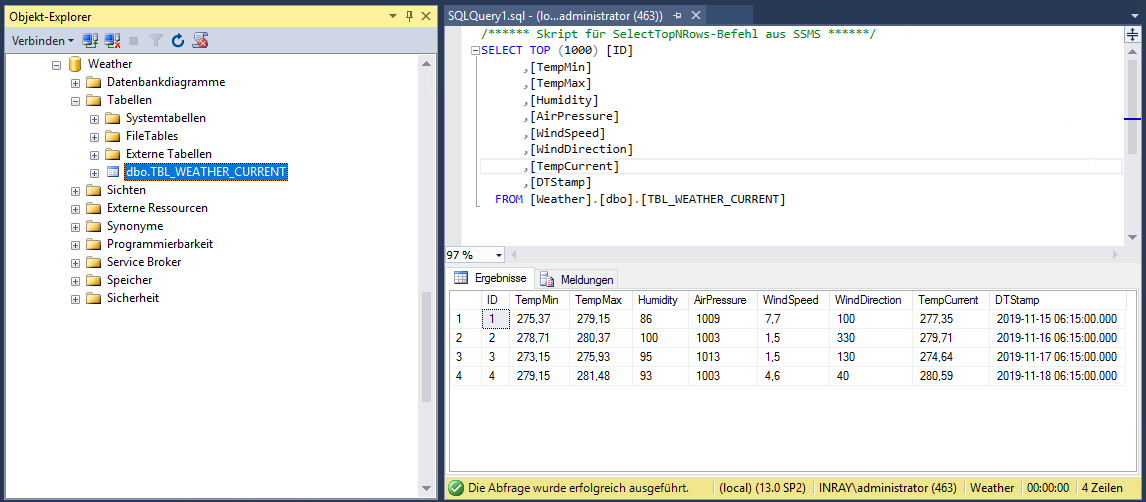Refresh the Object Explorer tree
1146x502 pixels.
tap(178, 41)
